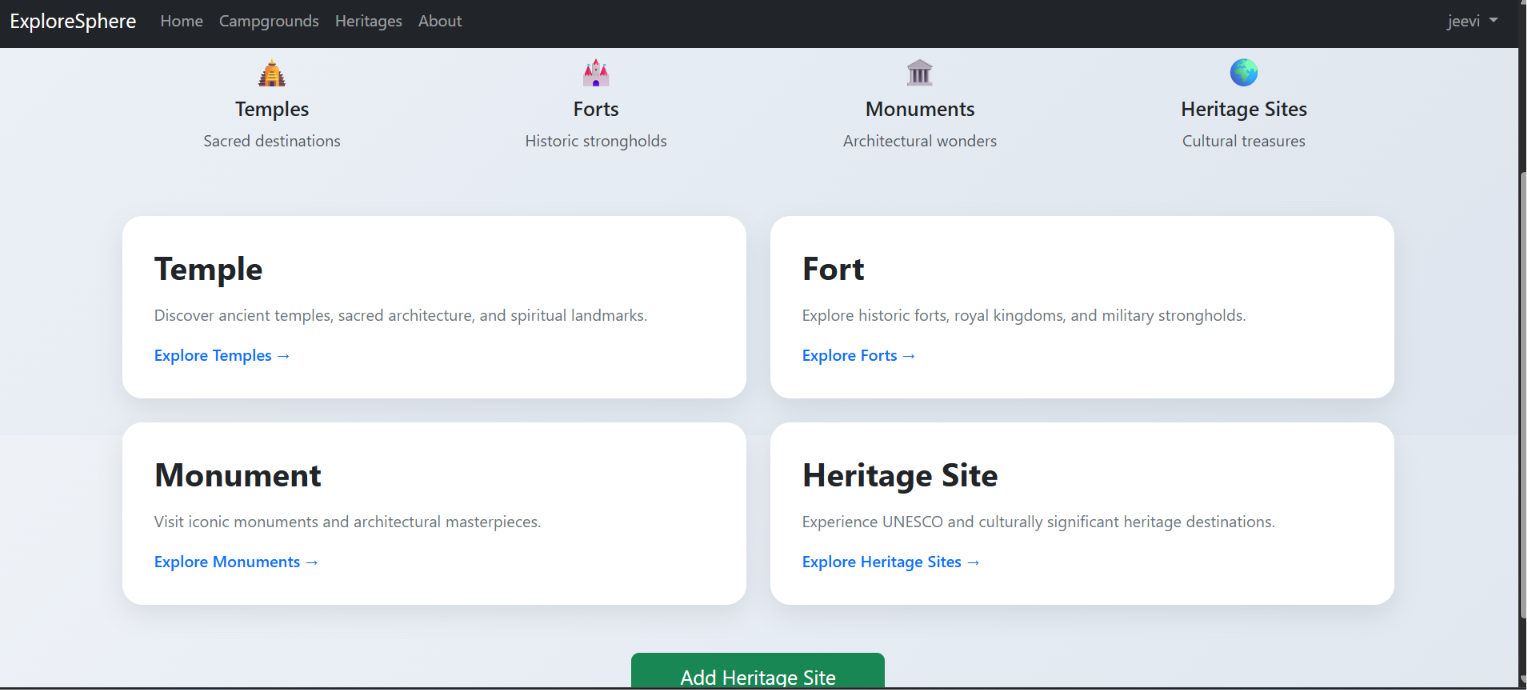
Task: Click the 'Experience UNESCO' description text
Action: pyautogui.click(x=1038, y=522)
